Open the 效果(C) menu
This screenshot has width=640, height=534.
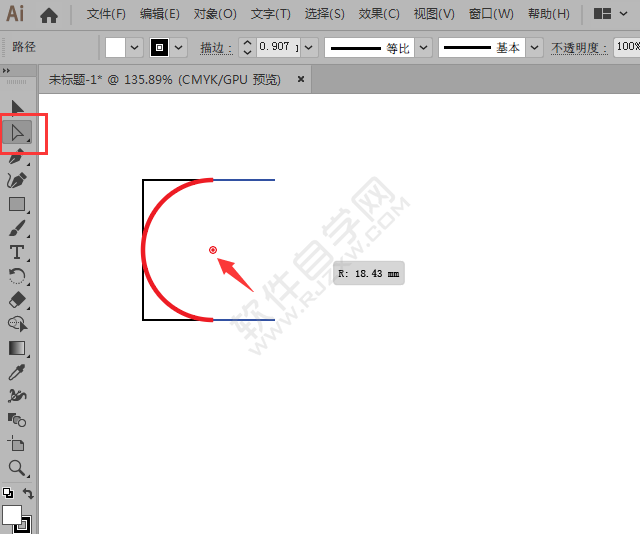[378, 14]
